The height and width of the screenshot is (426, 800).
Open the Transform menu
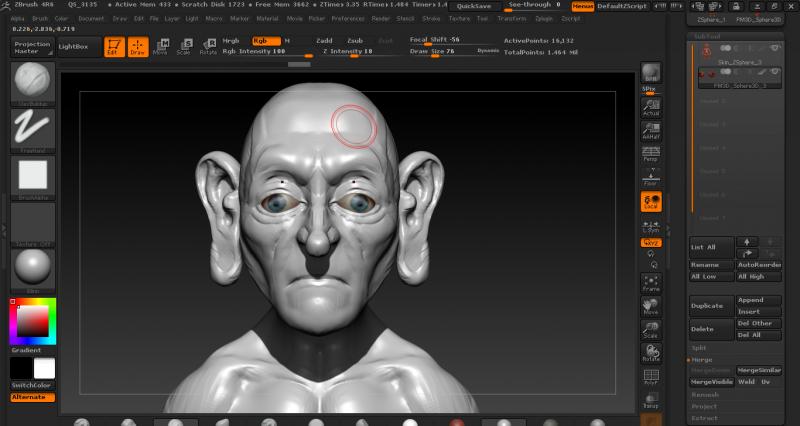[512, 18]
